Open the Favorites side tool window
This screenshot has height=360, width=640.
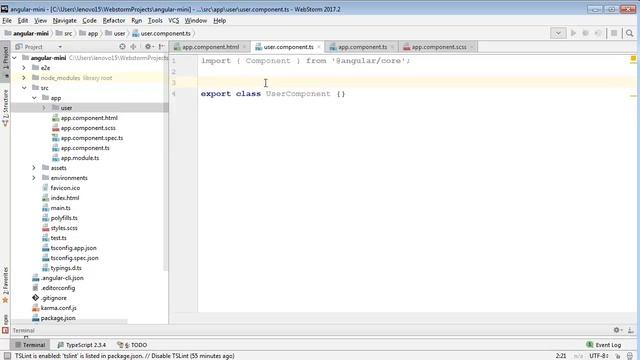point(5,285)
